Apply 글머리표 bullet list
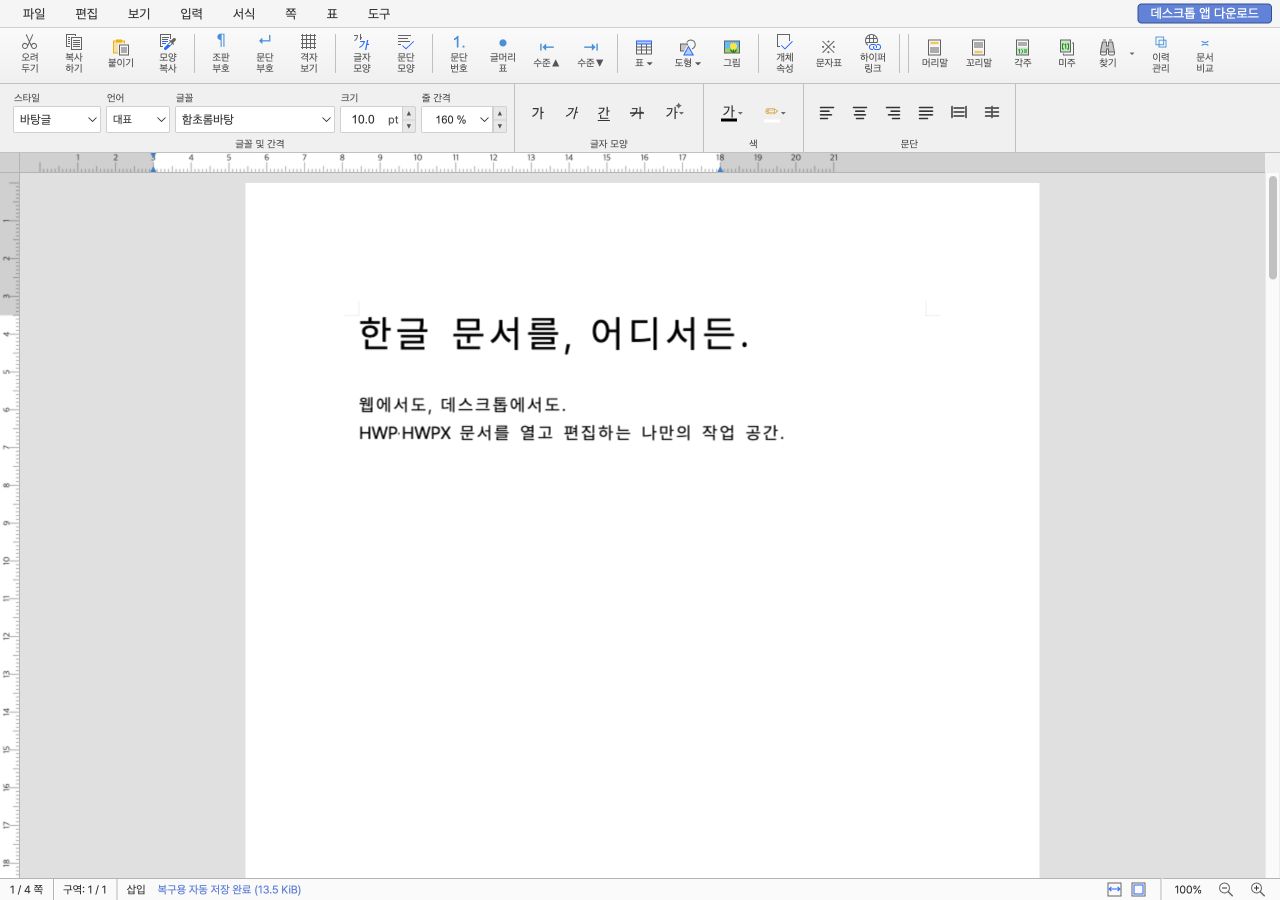 click(x=503, y=53)
